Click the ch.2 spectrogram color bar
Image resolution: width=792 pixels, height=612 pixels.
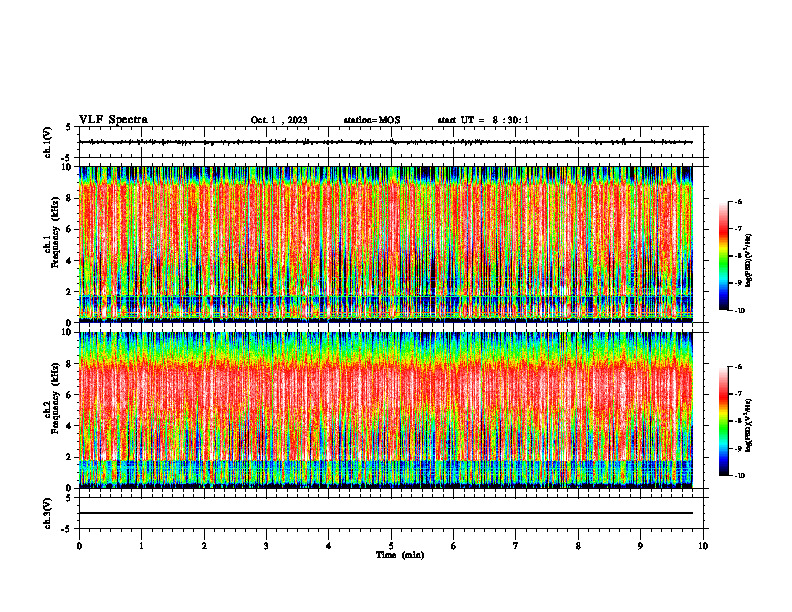coord(723,421)
